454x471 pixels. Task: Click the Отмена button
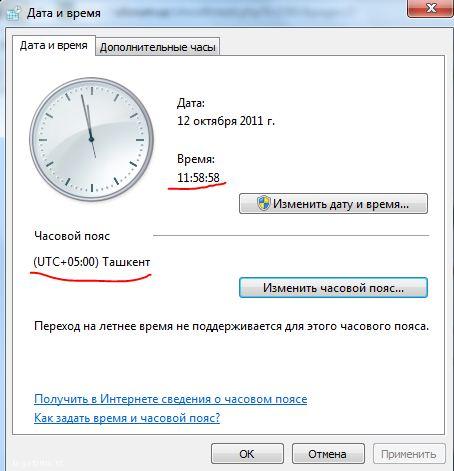(x=328, y=454)
